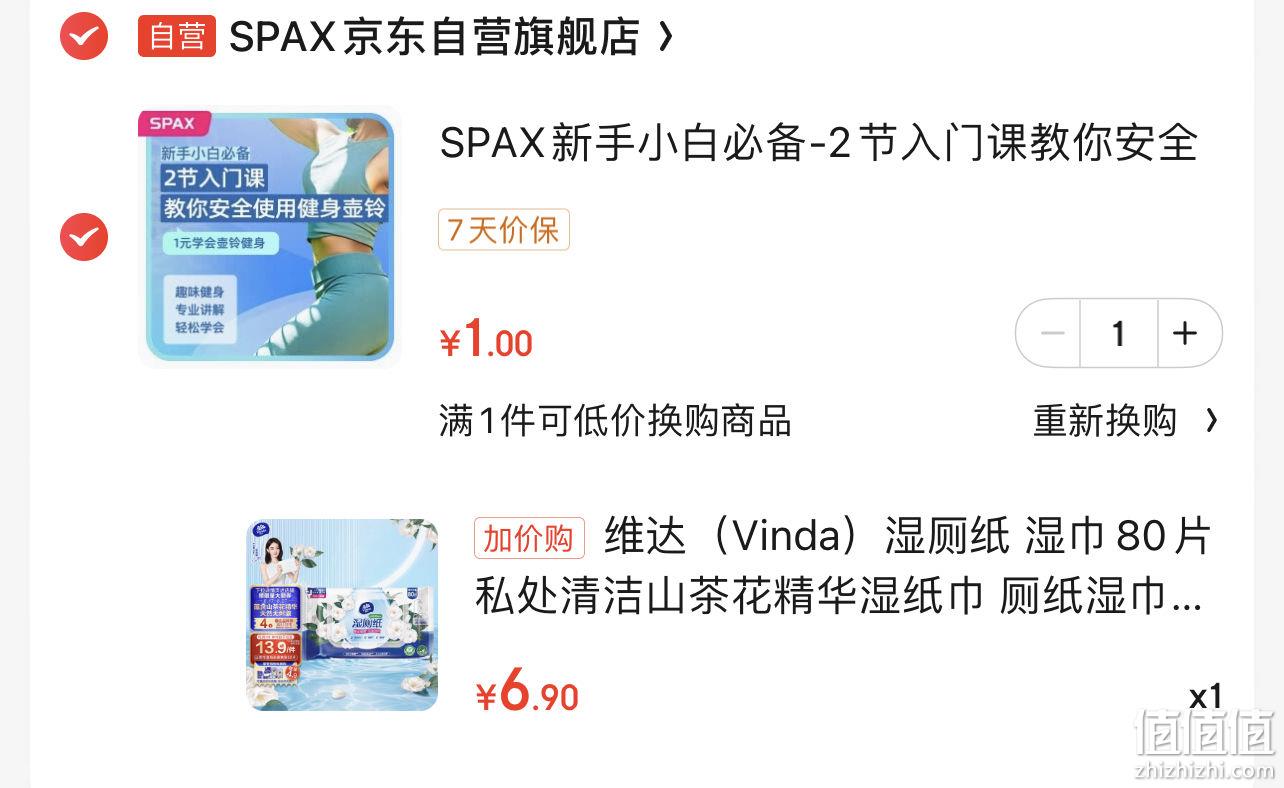Decrease quantity with the minus button
This screenshot has height=788, width=1284.
point(1051,333)
